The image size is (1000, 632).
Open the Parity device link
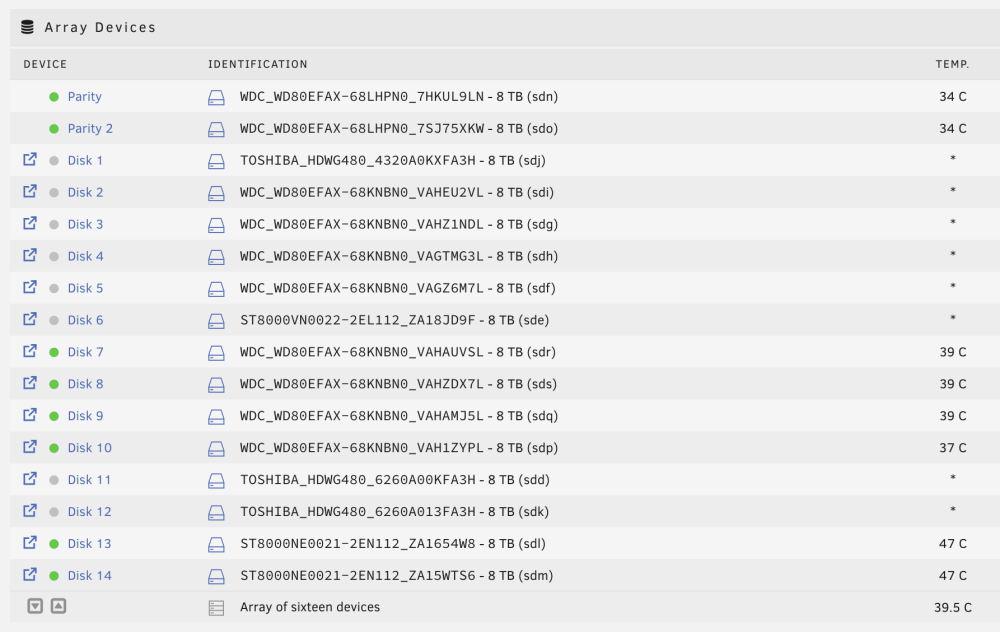[x=85, y=96]
